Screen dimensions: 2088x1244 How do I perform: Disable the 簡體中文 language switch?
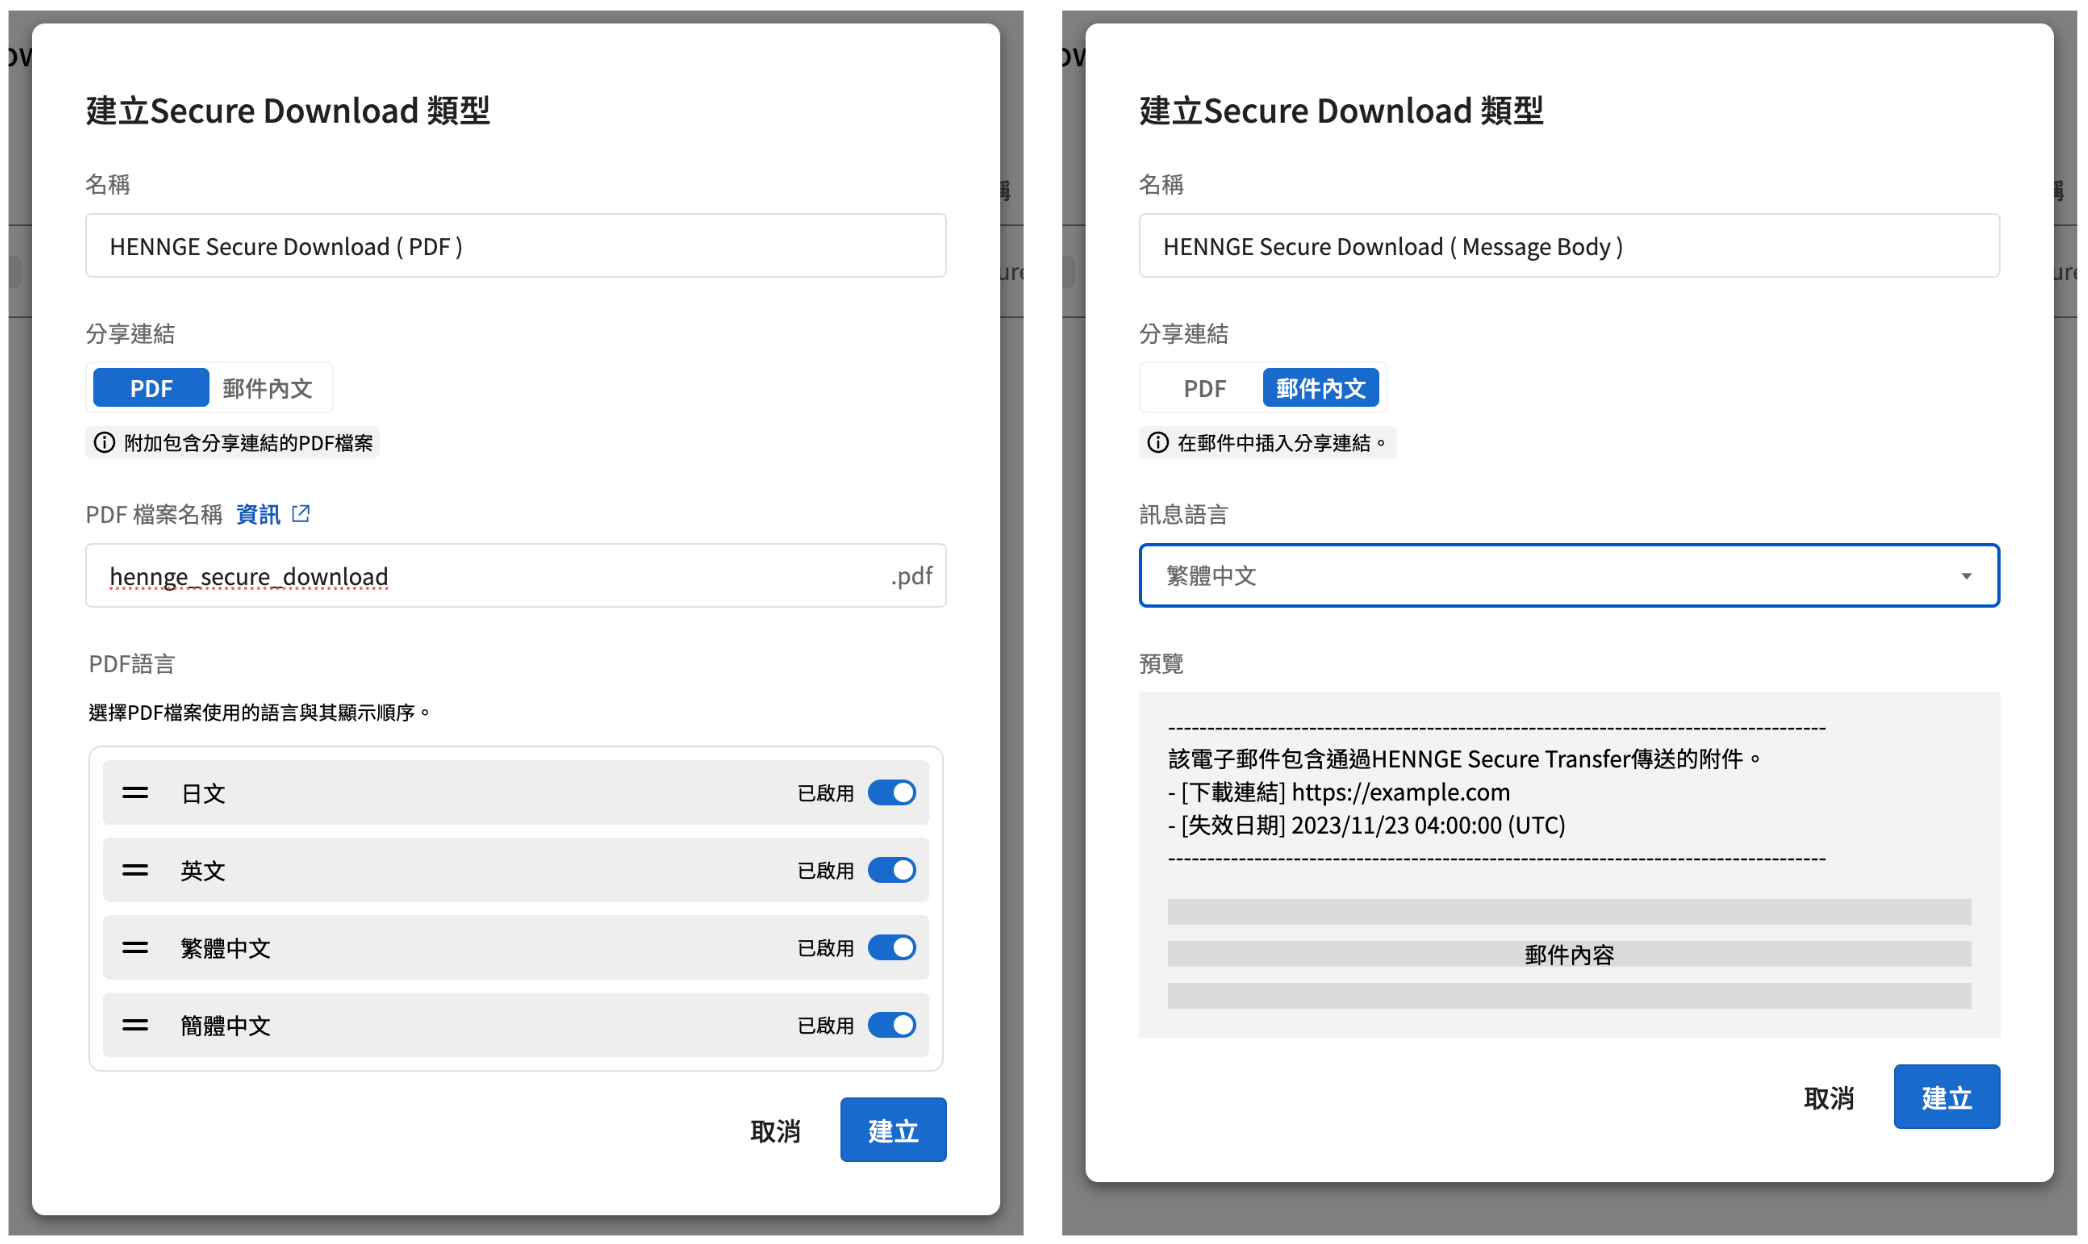click(x=892, y=1025)
